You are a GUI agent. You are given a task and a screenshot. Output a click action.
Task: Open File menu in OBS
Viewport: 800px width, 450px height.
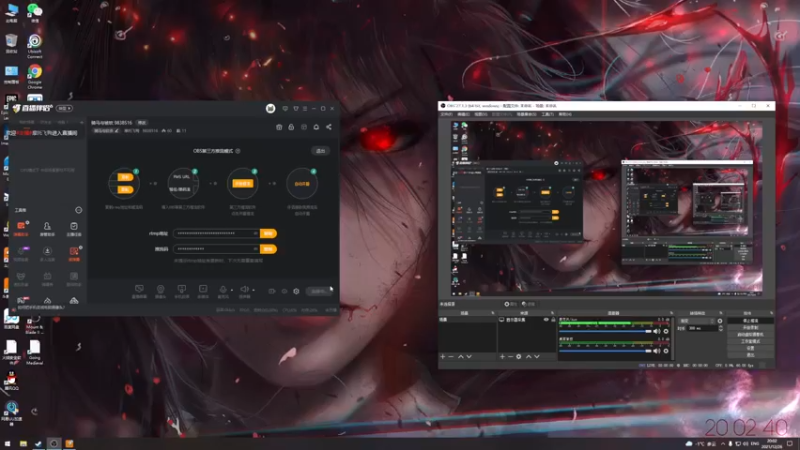click(x=446, y=114)
